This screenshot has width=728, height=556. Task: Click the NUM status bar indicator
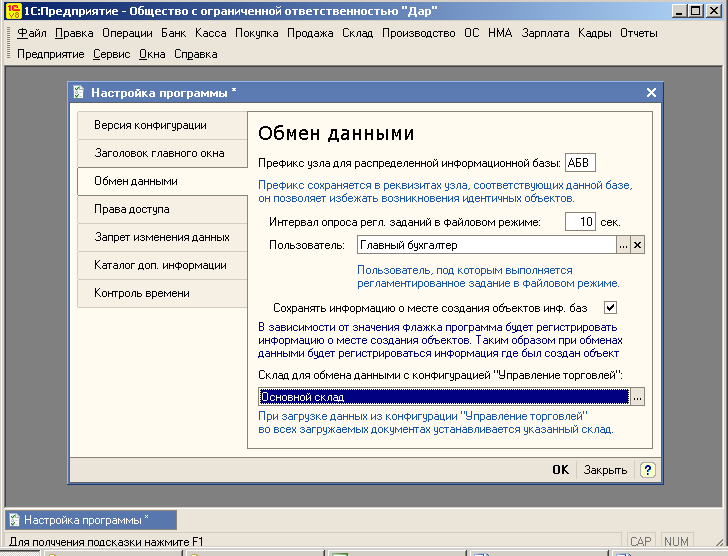pyautogui.click(x=676, y=541)
